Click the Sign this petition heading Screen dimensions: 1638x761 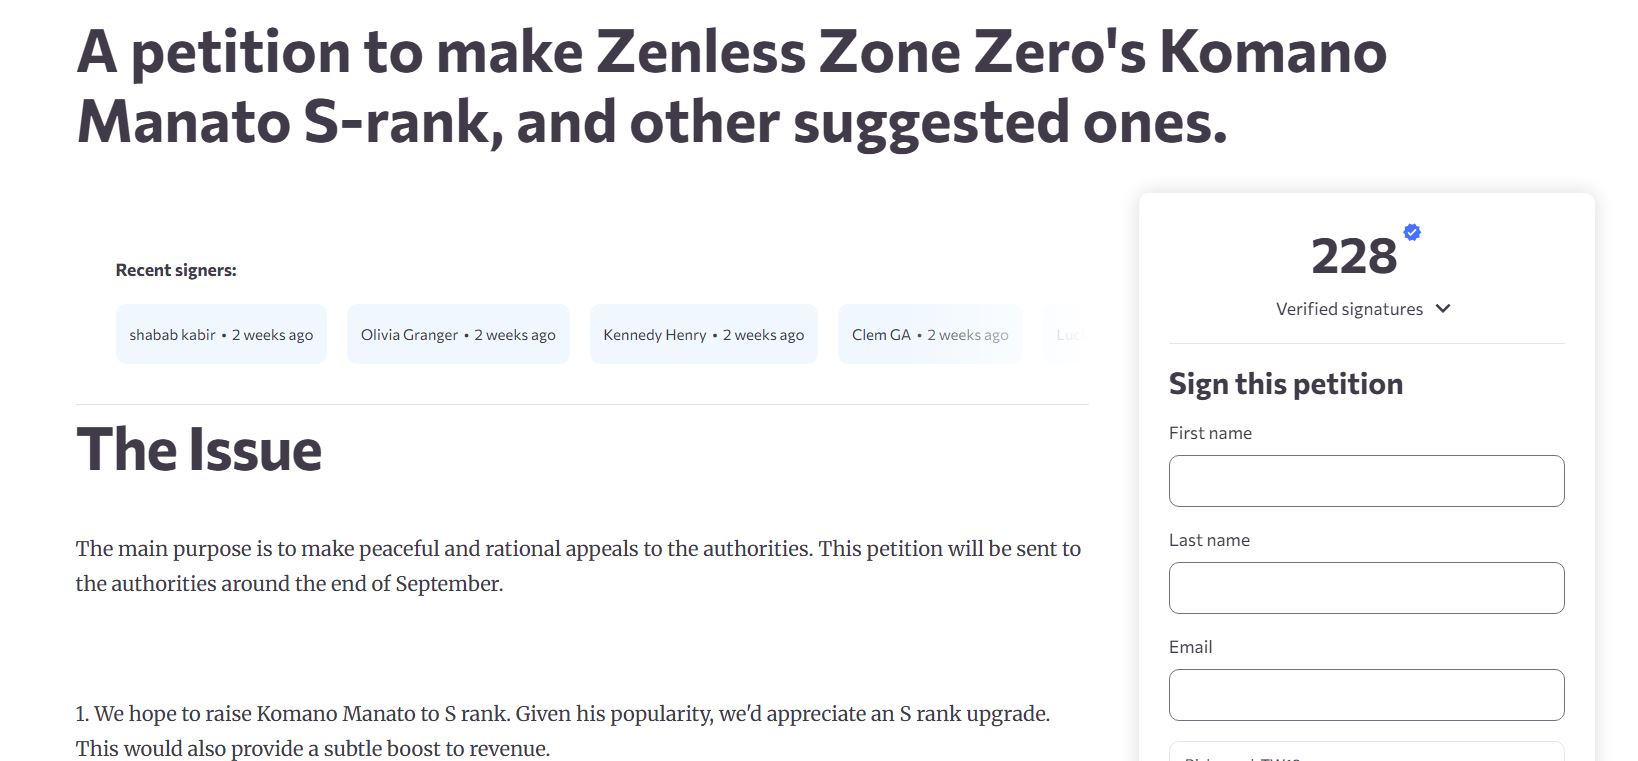point(1286,384)
